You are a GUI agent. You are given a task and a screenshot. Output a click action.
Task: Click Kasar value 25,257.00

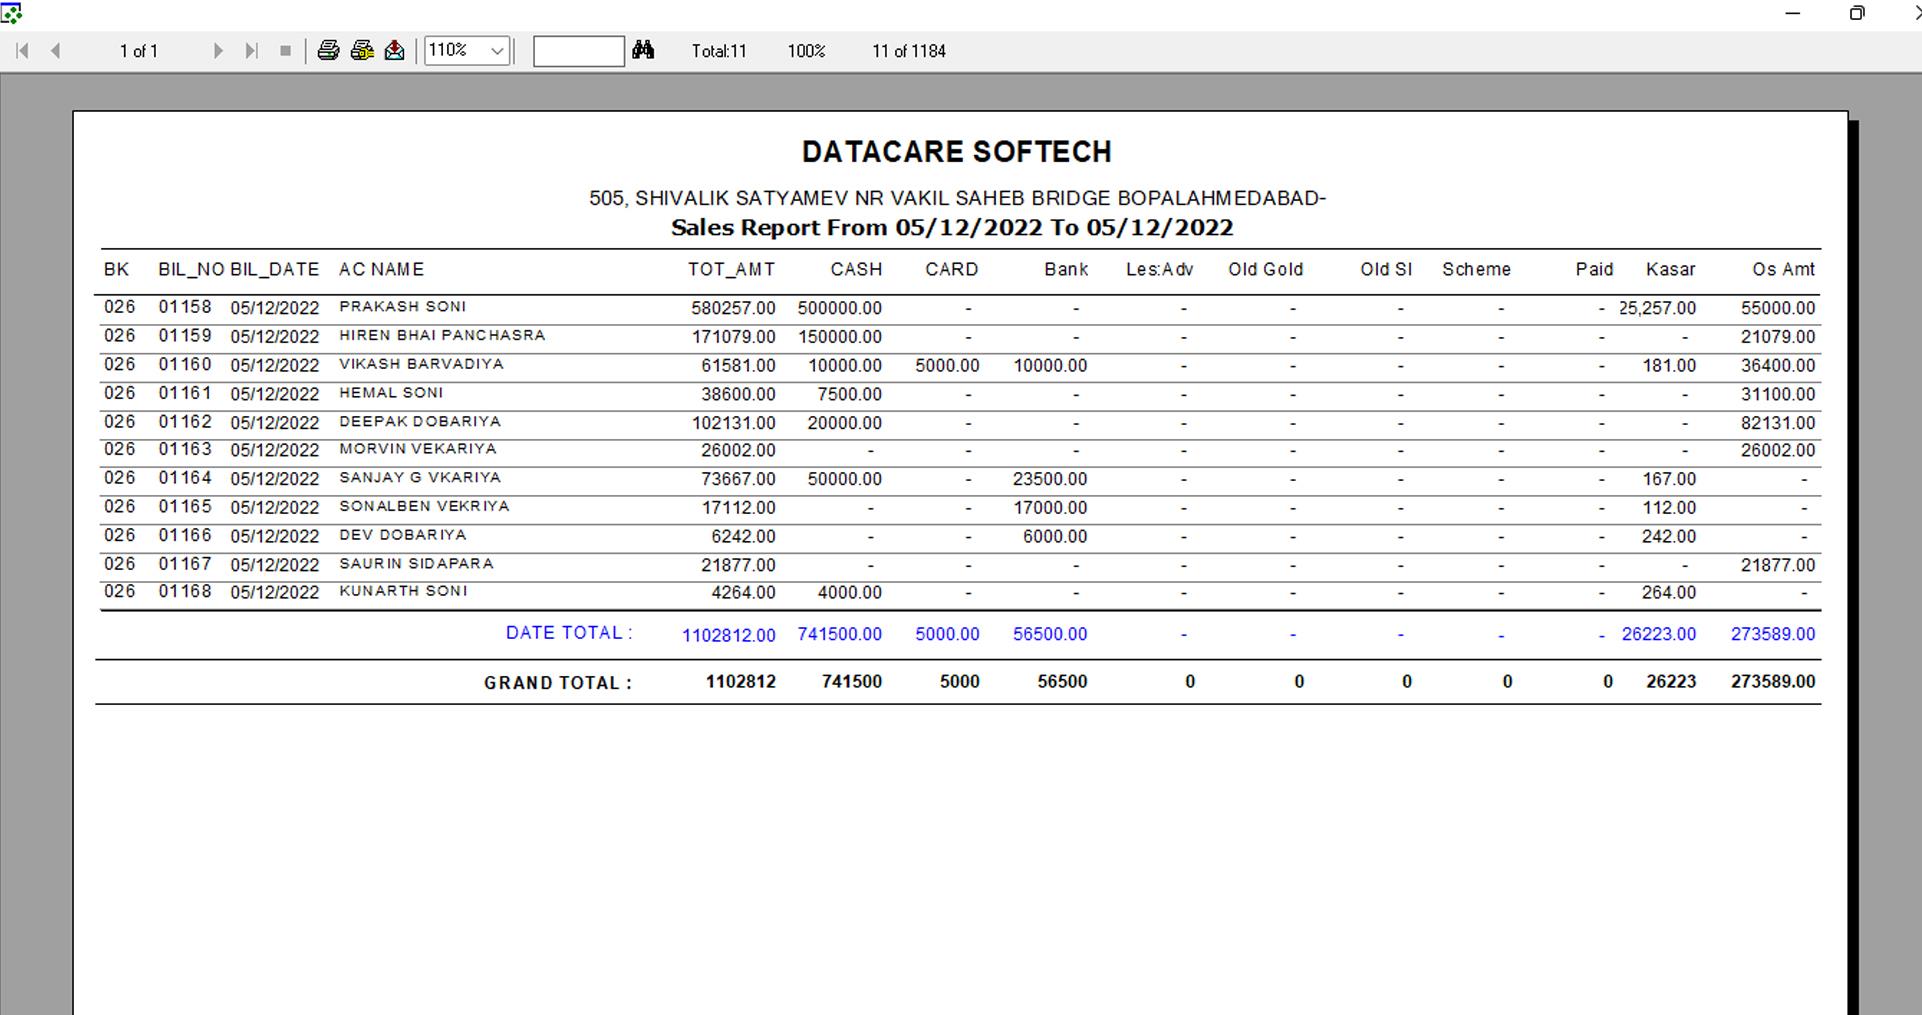click(1657, 309)
